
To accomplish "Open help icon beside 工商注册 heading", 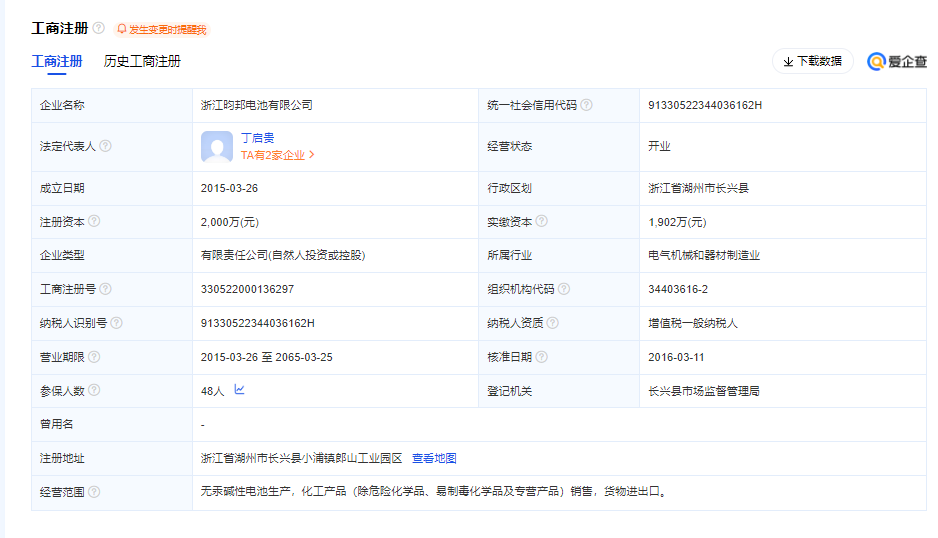I will (99, 28).
